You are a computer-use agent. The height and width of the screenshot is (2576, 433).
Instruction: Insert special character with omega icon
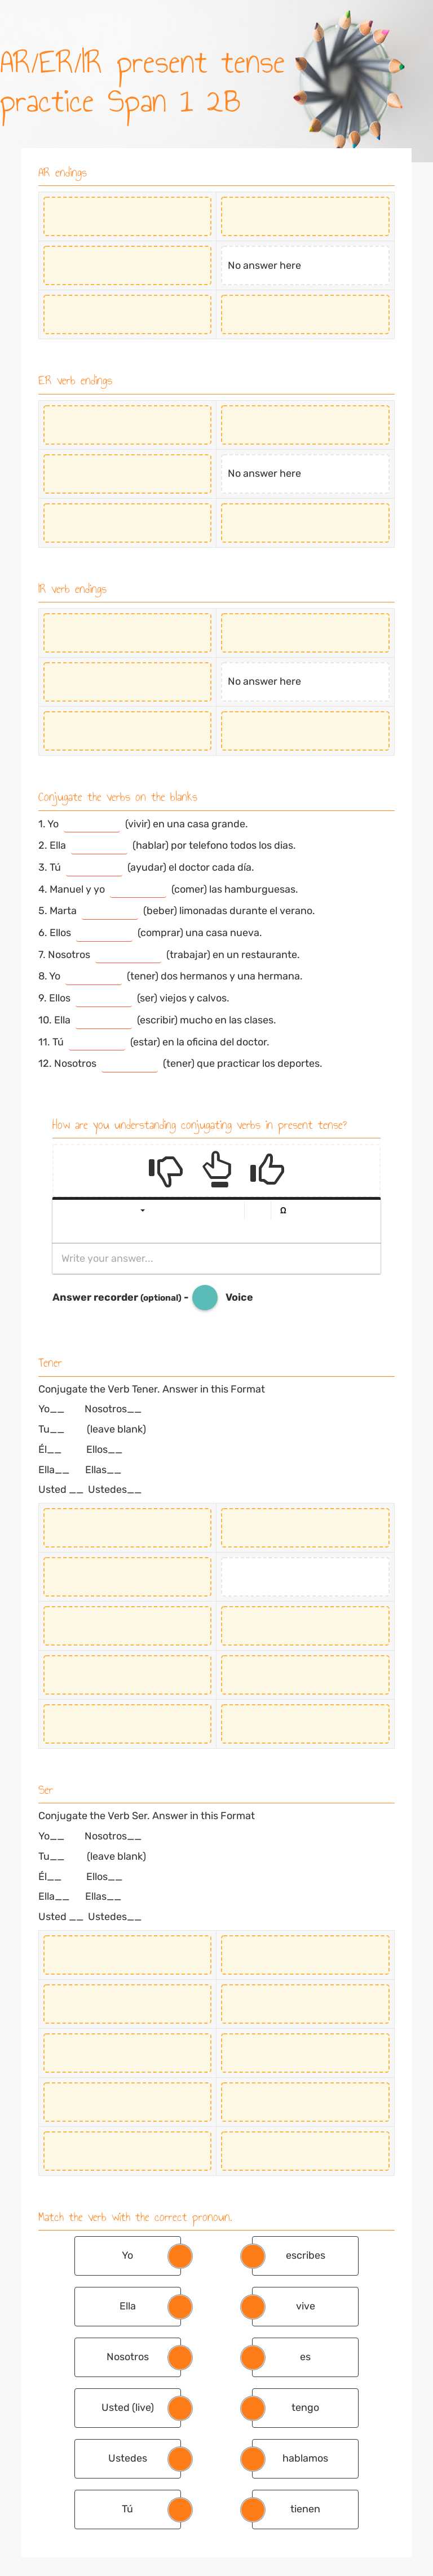(283, 1210)
